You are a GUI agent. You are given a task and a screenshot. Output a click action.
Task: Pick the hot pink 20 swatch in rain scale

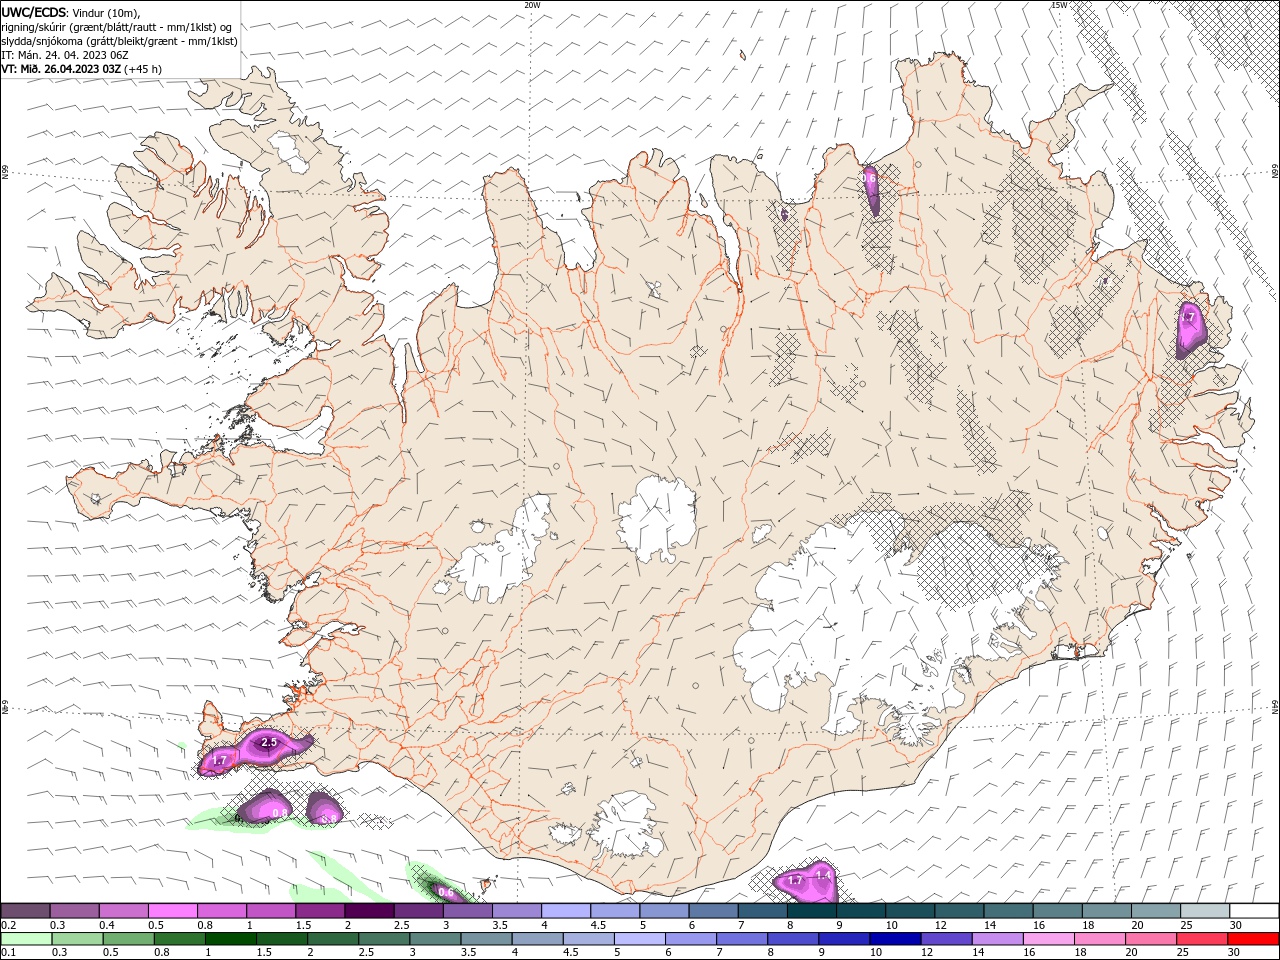point(1152,939)
